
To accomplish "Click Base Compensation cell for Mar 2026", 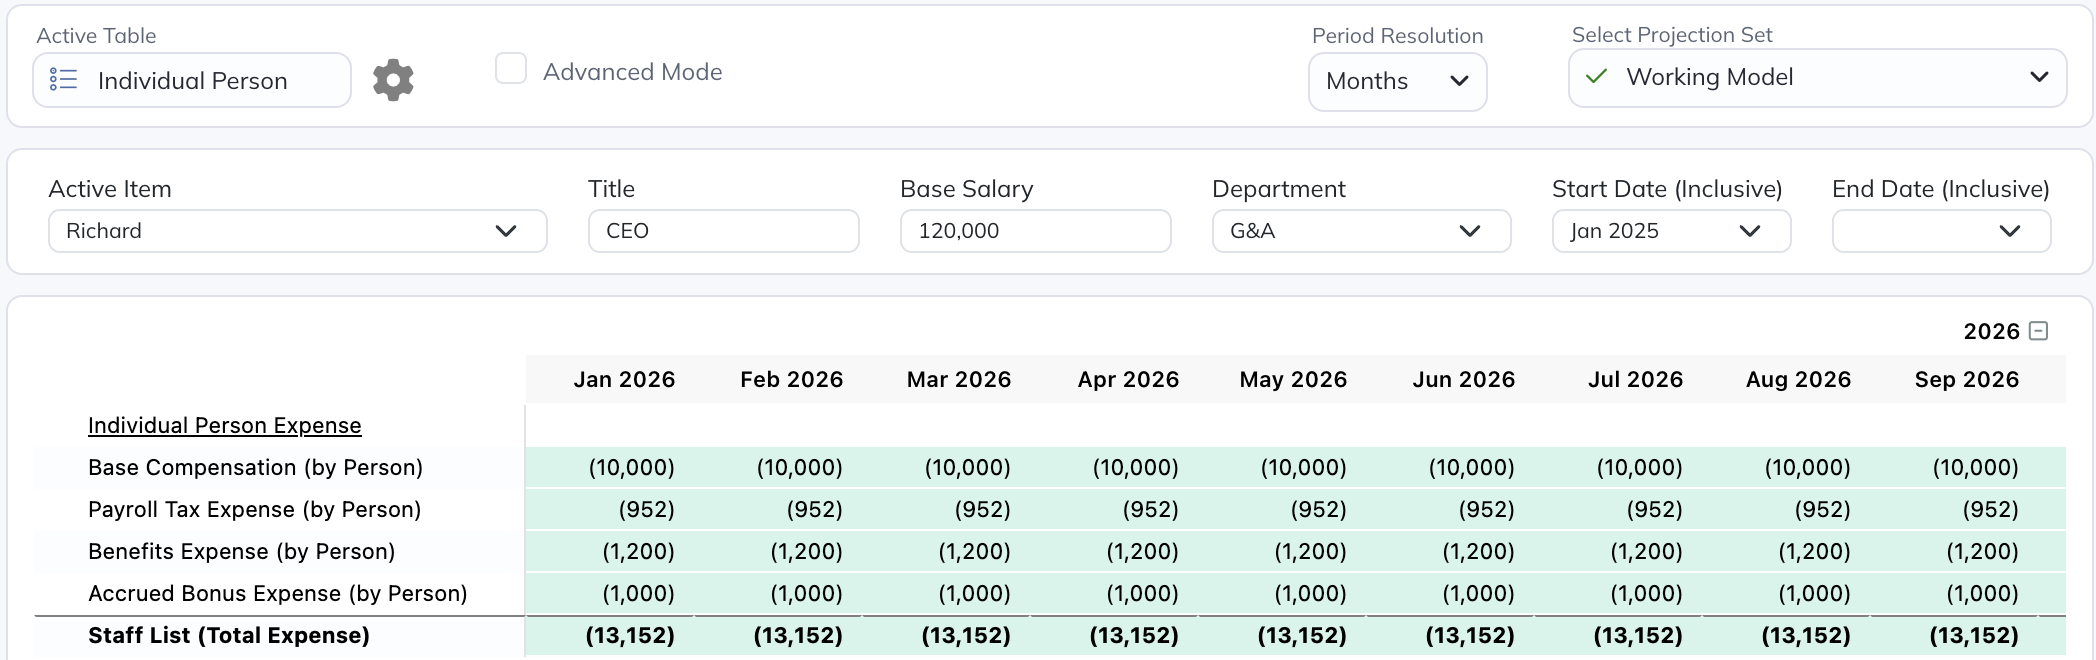I will [x=966, y=468].
